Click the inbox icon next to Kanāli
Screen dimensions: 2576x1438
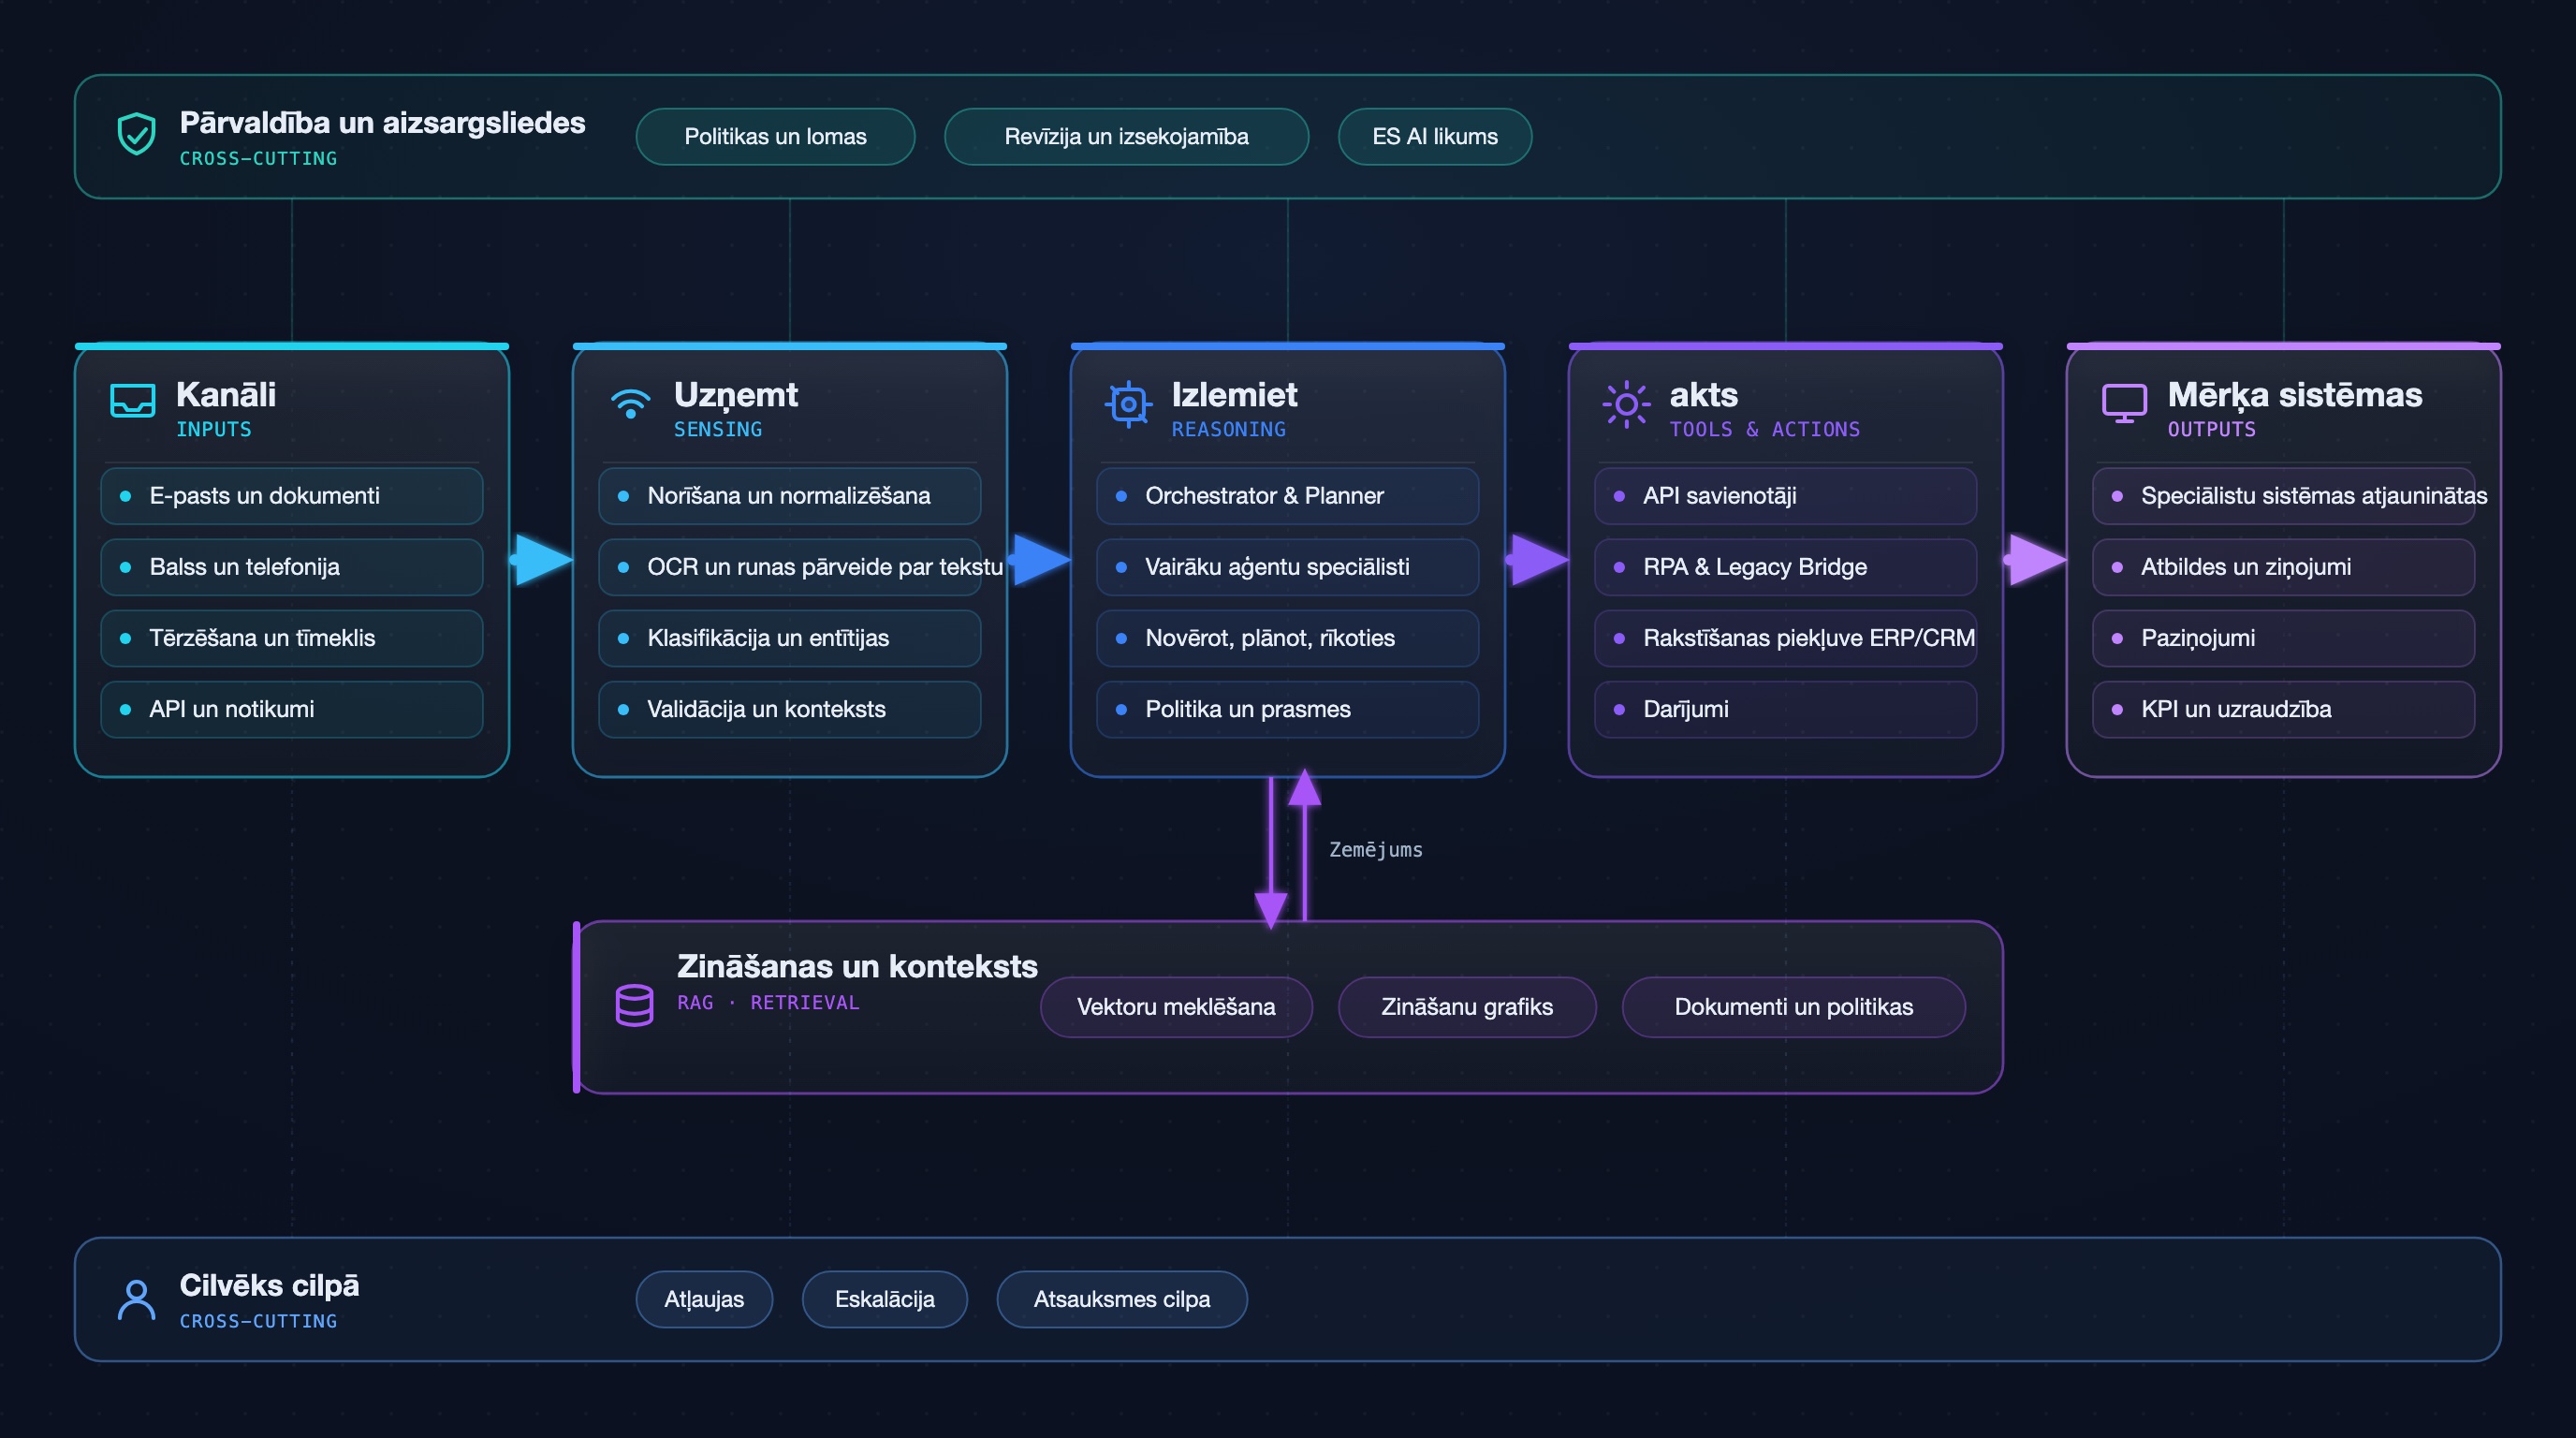tap(132, 401)
